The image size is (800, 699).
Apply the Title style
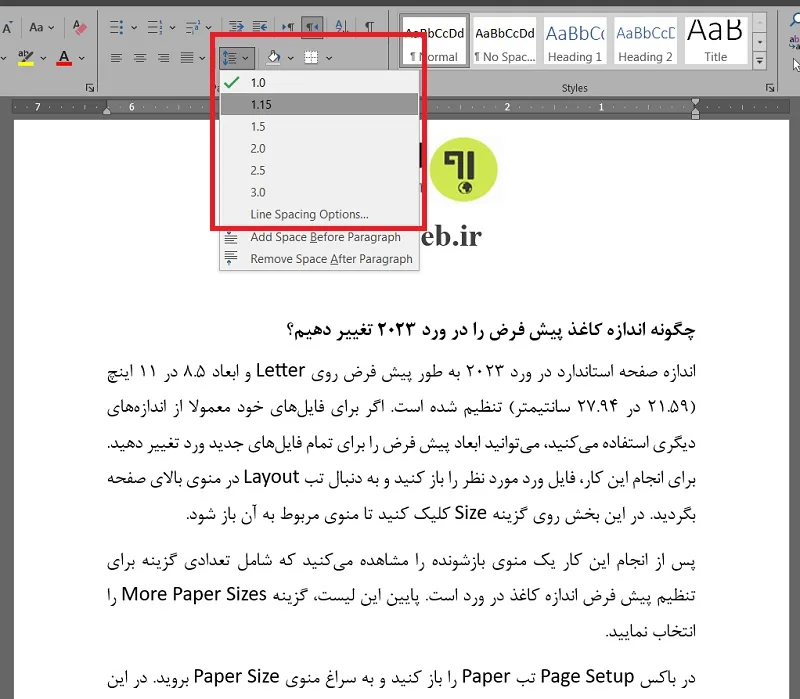(x=716, y=41)
